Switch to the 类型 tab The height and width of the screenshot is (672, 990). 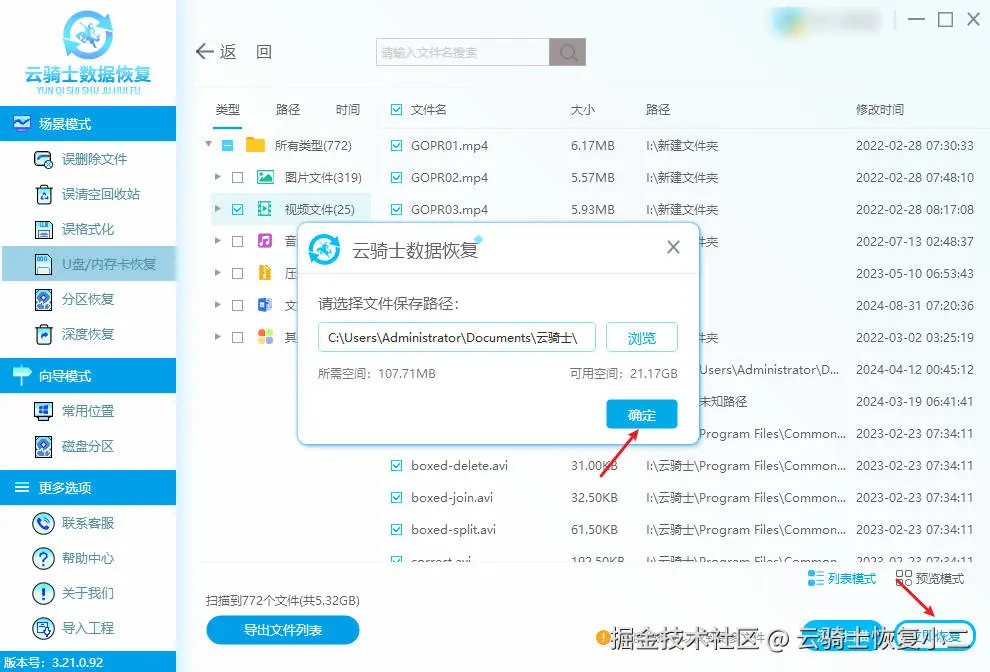tap(227, 110)
